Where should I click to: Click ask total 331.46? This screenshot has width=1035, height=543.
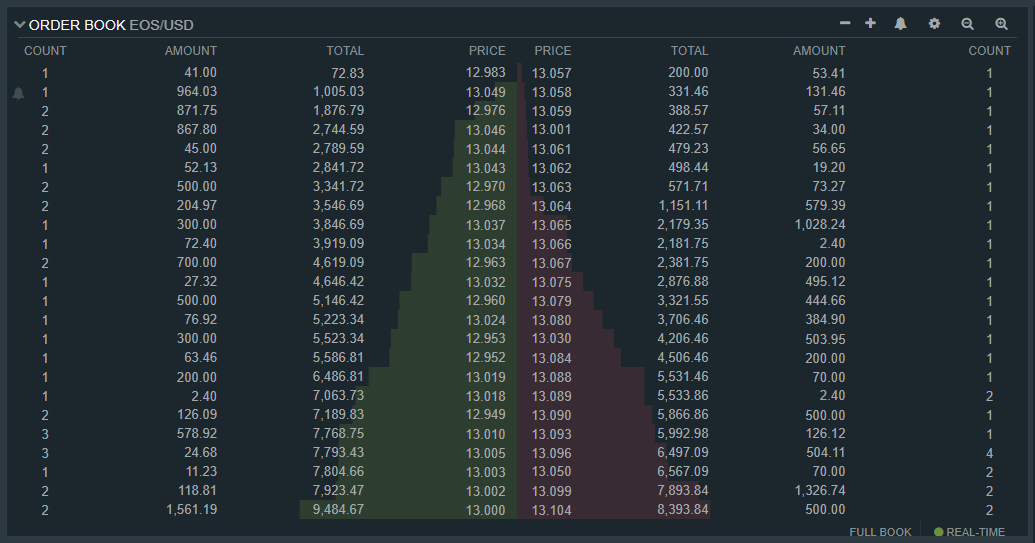coord(688,92)
